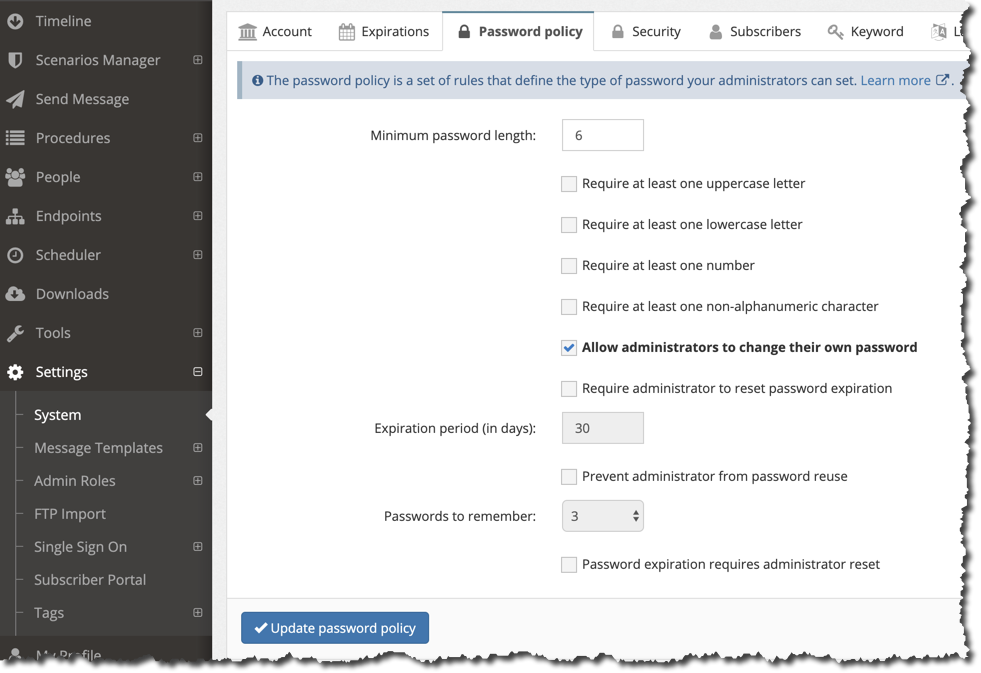This screenshot has width=981, height=673.
Task: Click the Scheduler clock icon
Action: 15,255
